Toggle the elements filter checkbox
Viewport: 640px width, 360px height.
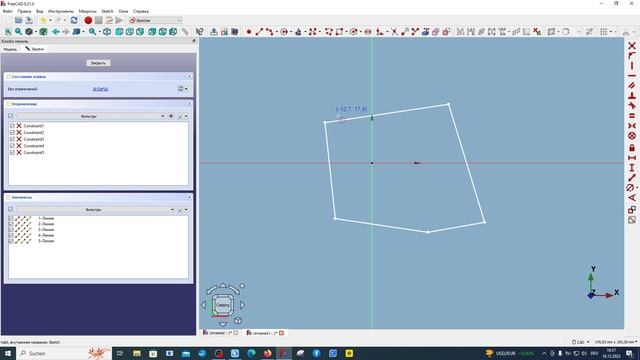[11, 209]
